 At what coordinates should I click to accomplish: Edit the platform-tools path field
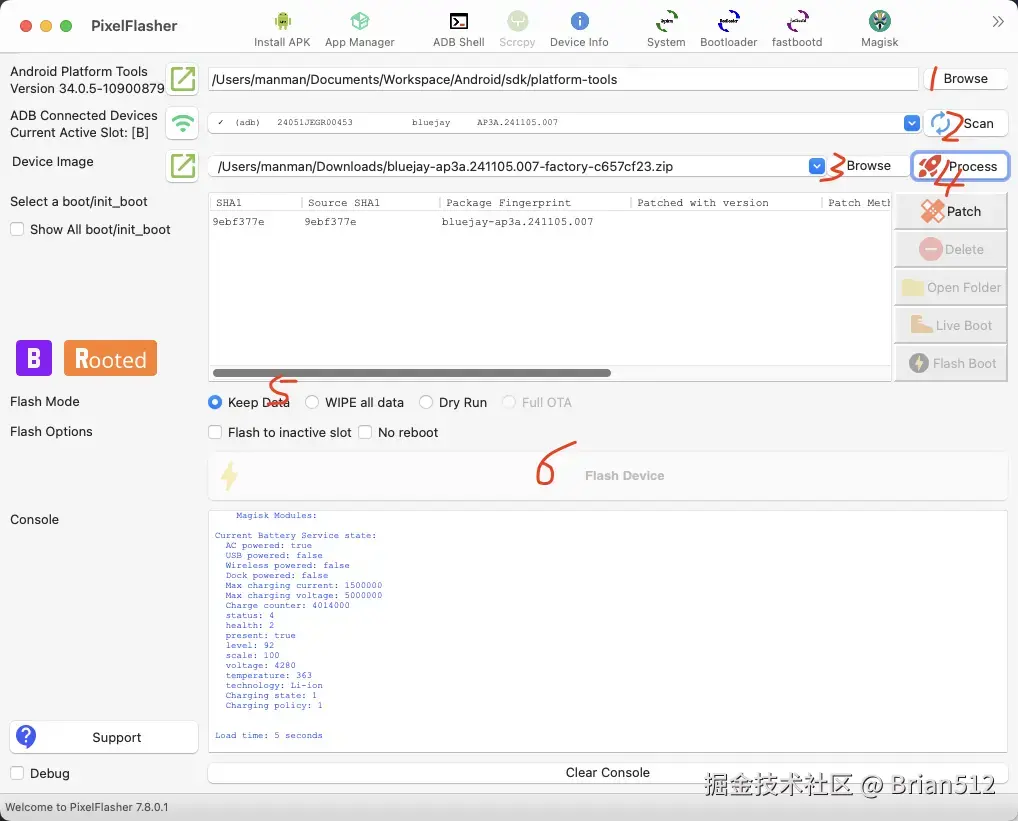[x=562, y=80]
